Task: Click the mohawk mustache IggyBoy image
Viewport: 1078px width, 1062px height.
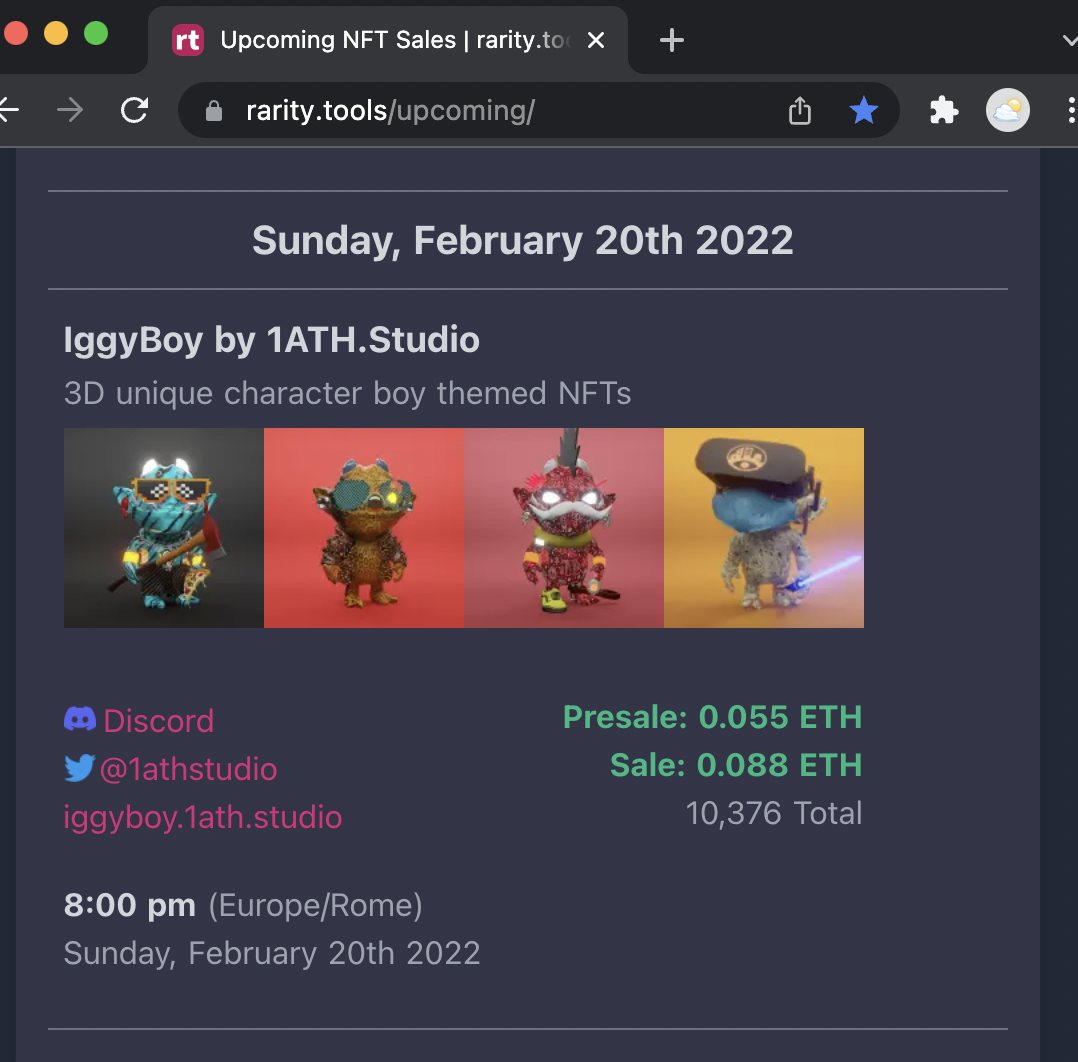Action: coord(564,528)
